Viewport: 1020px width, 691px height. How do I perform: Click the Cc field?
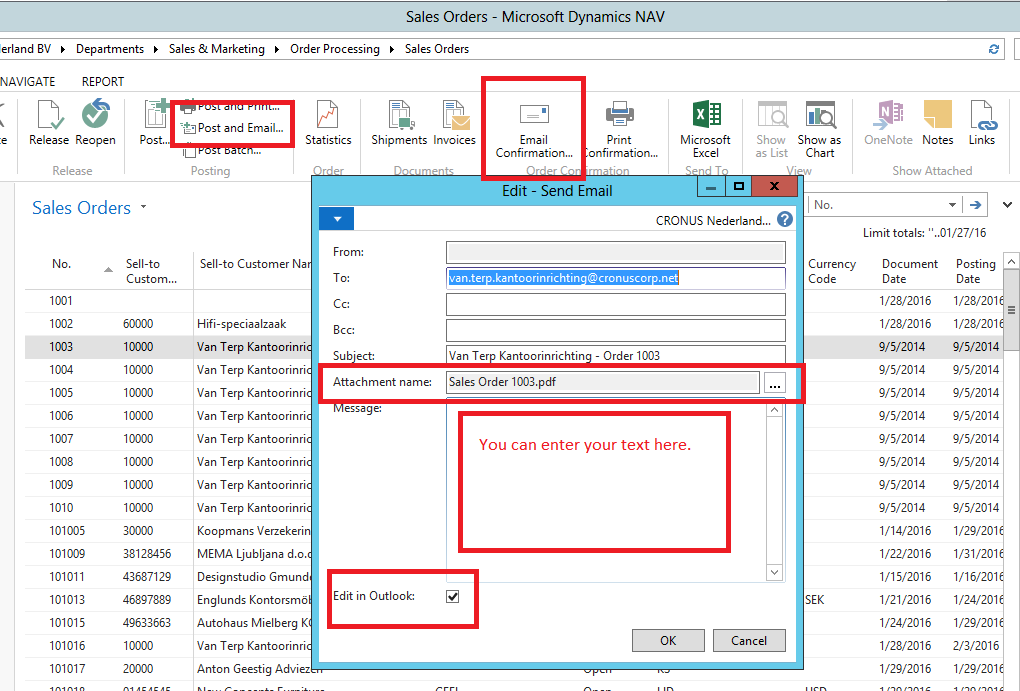(x=615, y=305)
